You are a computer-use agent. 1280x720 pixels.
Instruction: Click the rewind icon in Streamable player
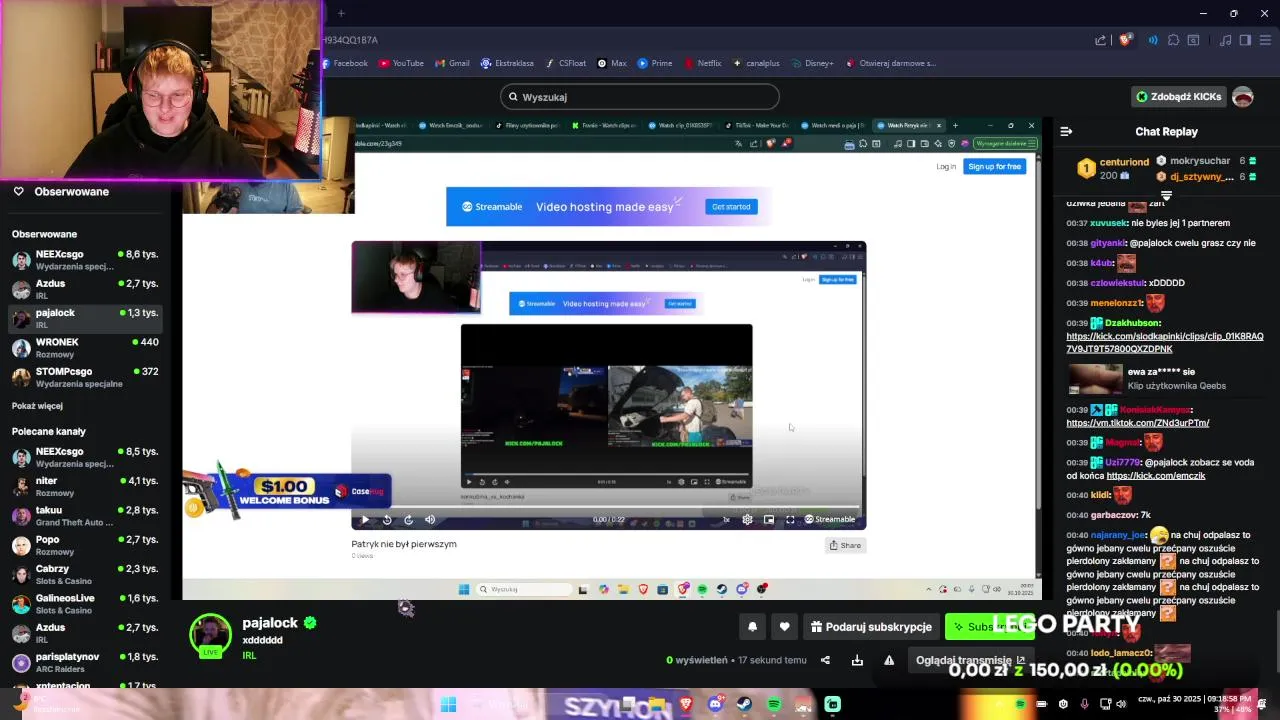point(387,519)
